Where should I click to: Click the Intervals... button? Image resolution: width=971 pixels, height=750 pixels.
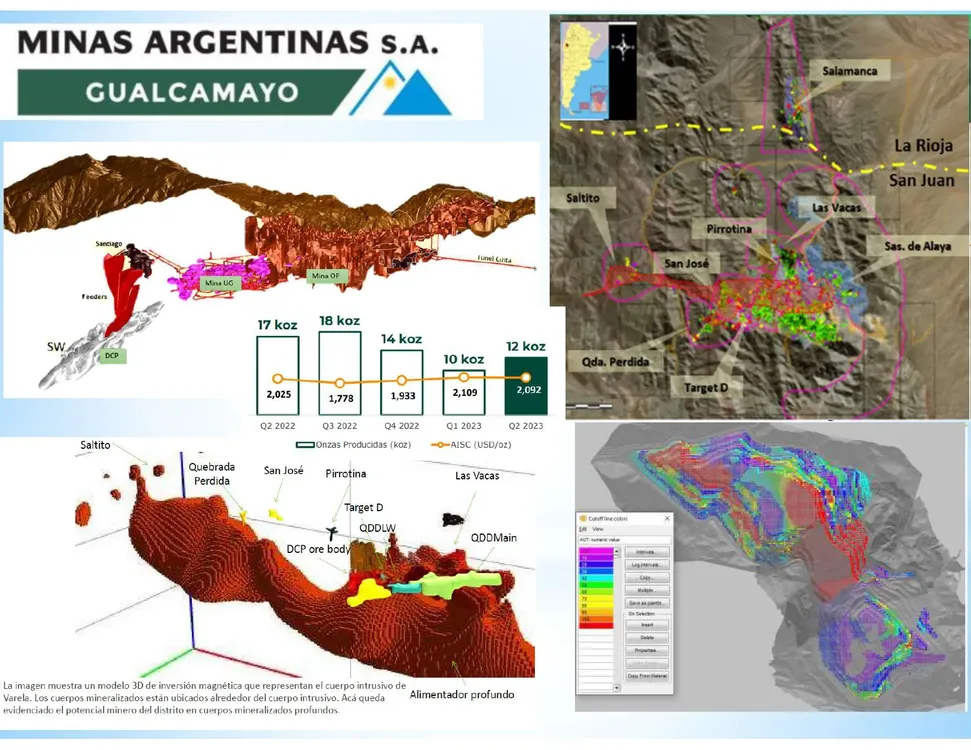click(646, 551)
